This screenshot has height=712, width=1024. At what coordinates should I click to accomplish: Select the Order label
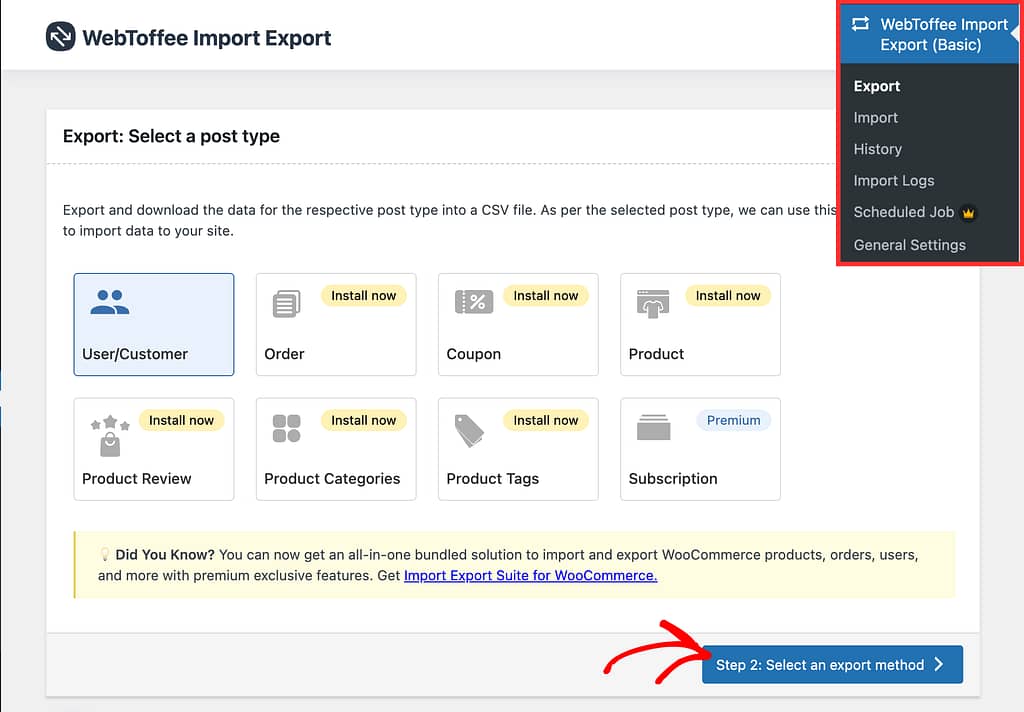point(284,354)
